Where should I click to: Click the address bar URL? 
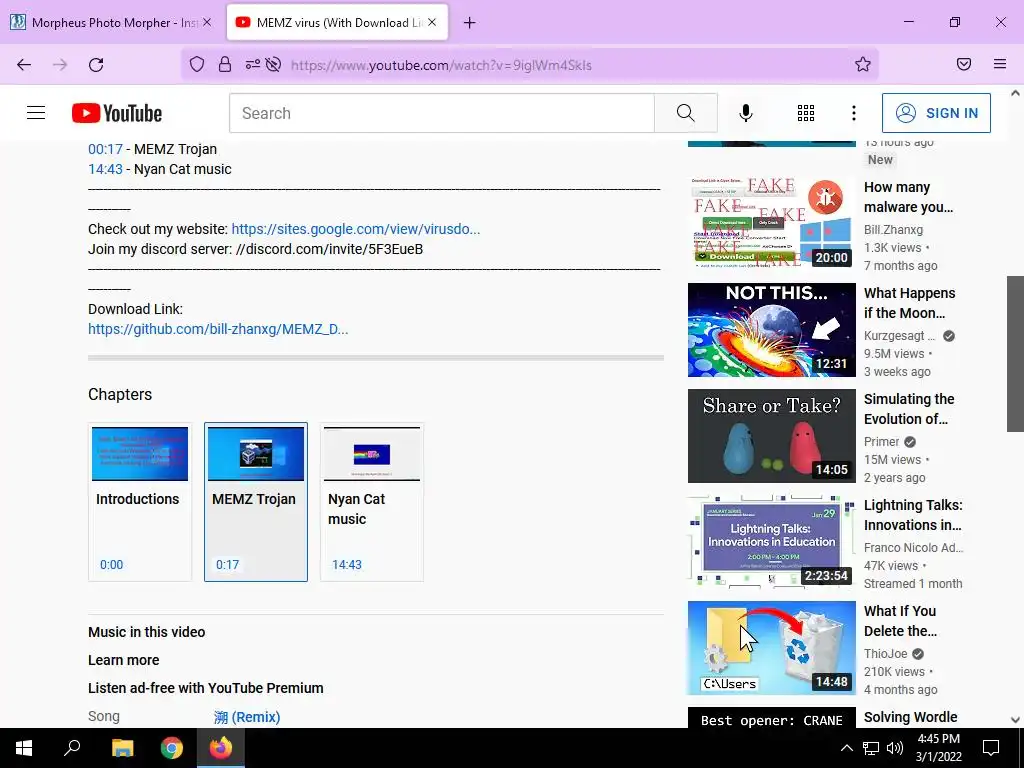tap(441, 65)
